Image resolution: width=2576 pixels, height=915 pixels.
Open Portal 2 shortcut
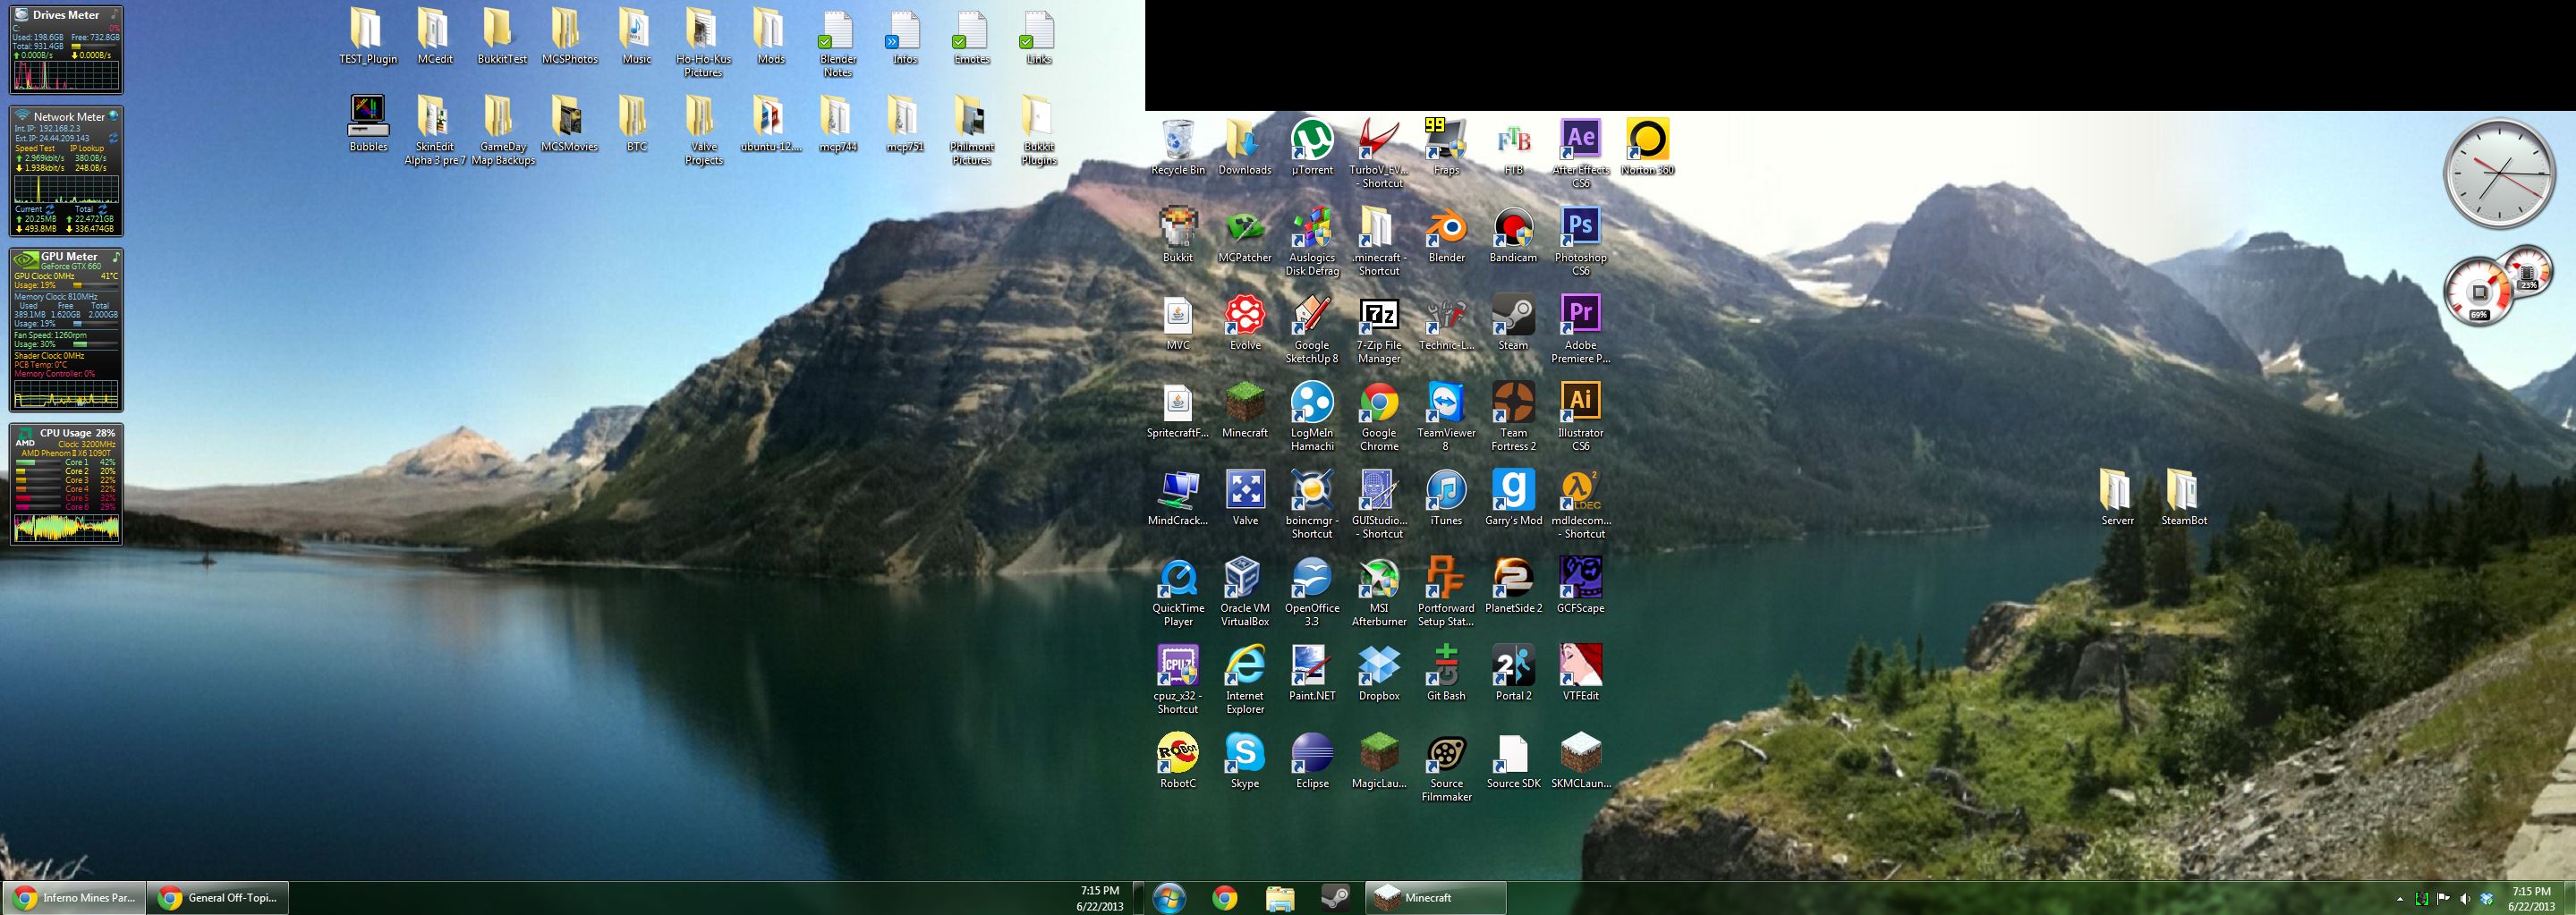1513,673
